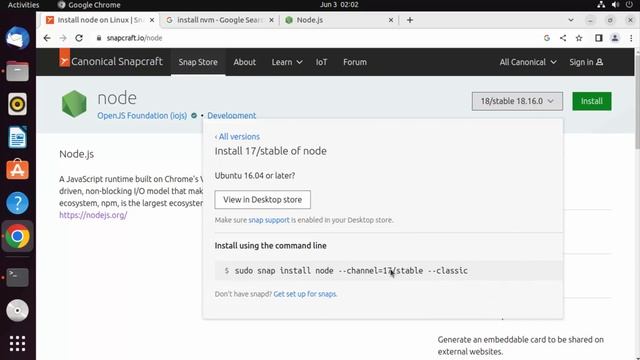This screenshot has height=360, width=640.
Task: Click the browser reload icon
Action: (x=79, y=38)
